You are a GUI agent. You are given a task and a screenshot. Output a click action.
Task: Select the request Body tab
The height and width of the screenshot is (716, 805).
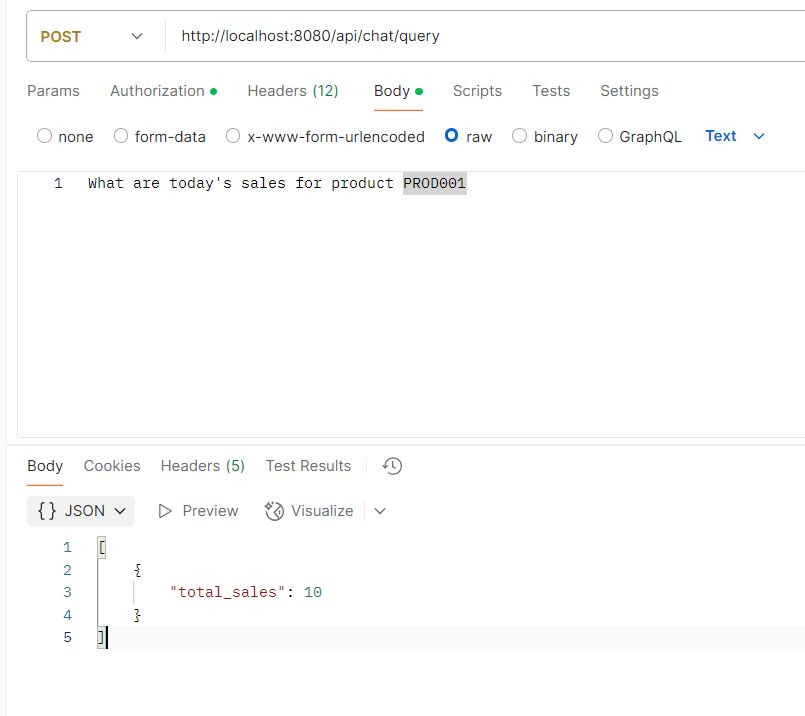pyautogui.click(x=398, y=91)
